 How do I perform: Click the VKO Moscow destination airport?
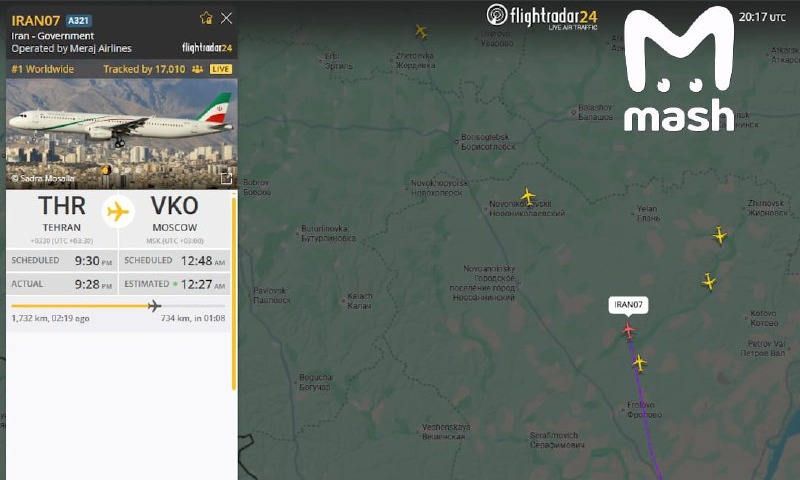pyautogui.click(x=174, y=218)
